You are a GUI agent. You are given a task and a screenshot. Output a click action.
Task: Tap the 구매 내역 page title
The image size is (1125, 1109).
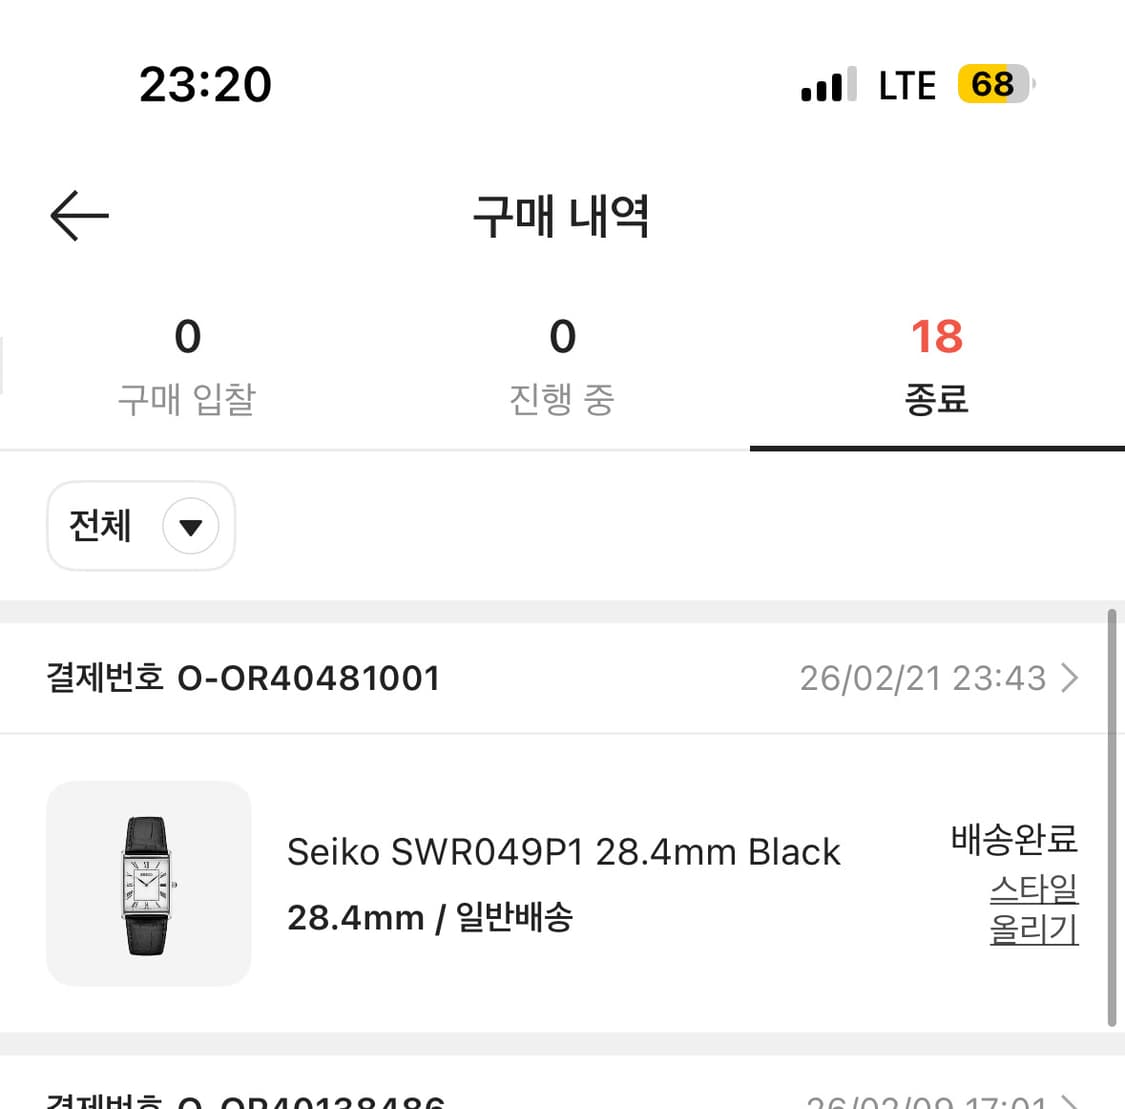(x=562, y=216)
